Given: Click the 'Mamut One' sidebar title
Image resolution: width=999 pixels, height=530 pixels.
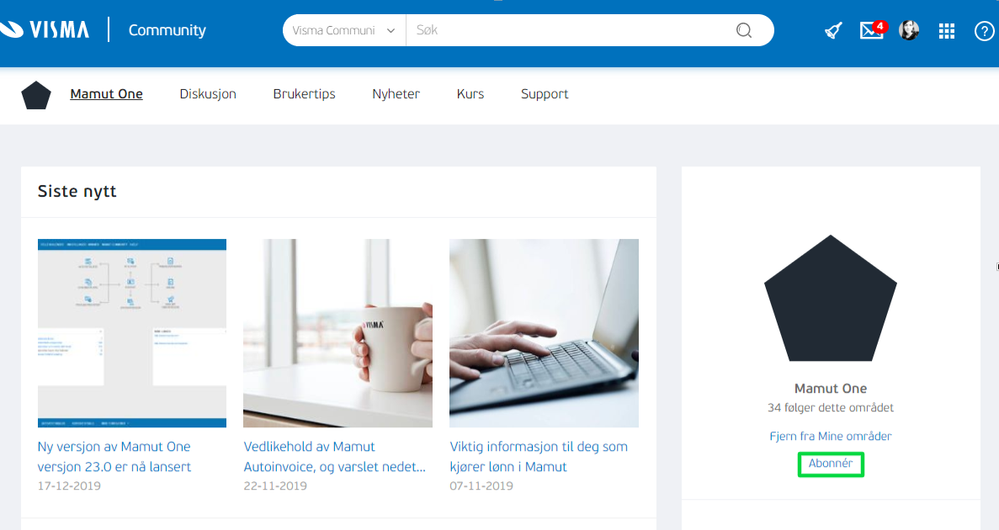Looking at the screenshot, I should pos(830,388).
